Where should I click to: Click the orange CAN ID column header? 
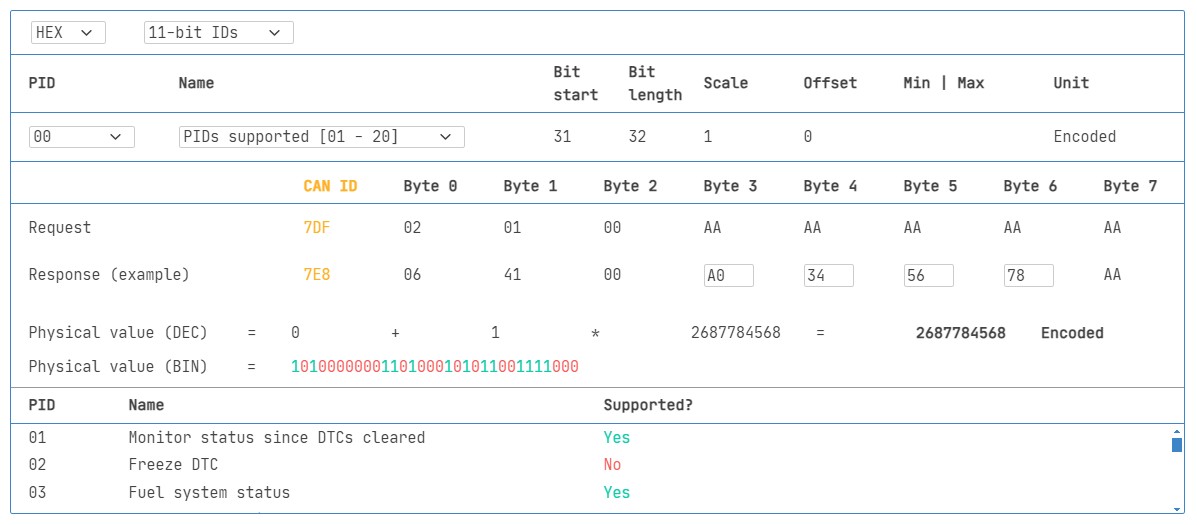tap(331, 185)
